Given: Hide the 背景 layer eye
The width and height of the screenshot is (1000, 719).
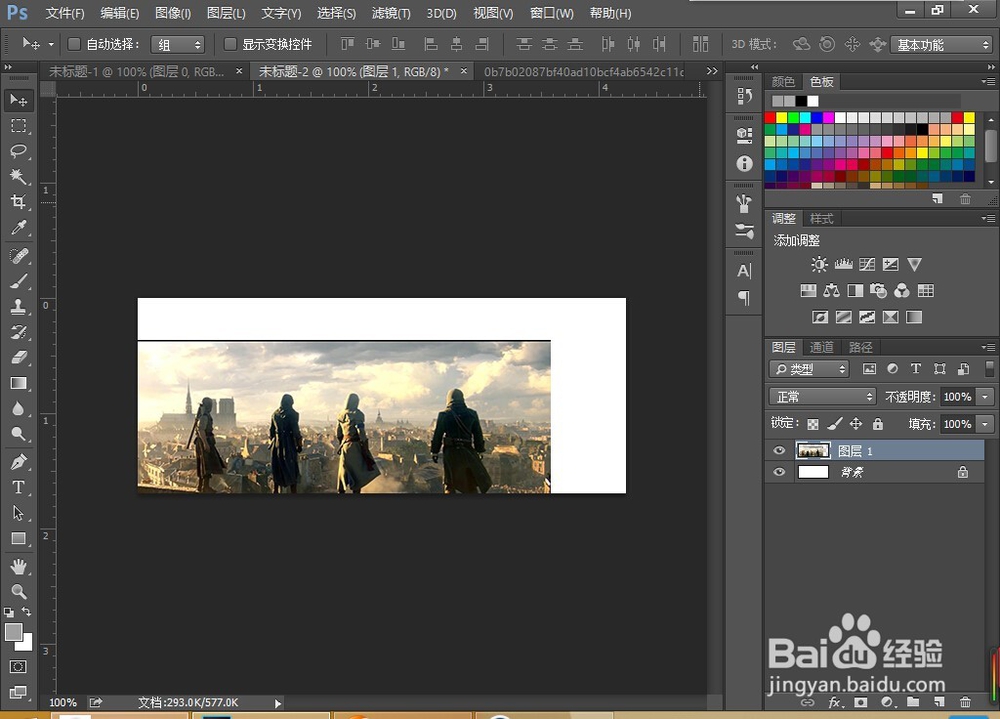Looking at the screenshot, I should coord(779,472).
